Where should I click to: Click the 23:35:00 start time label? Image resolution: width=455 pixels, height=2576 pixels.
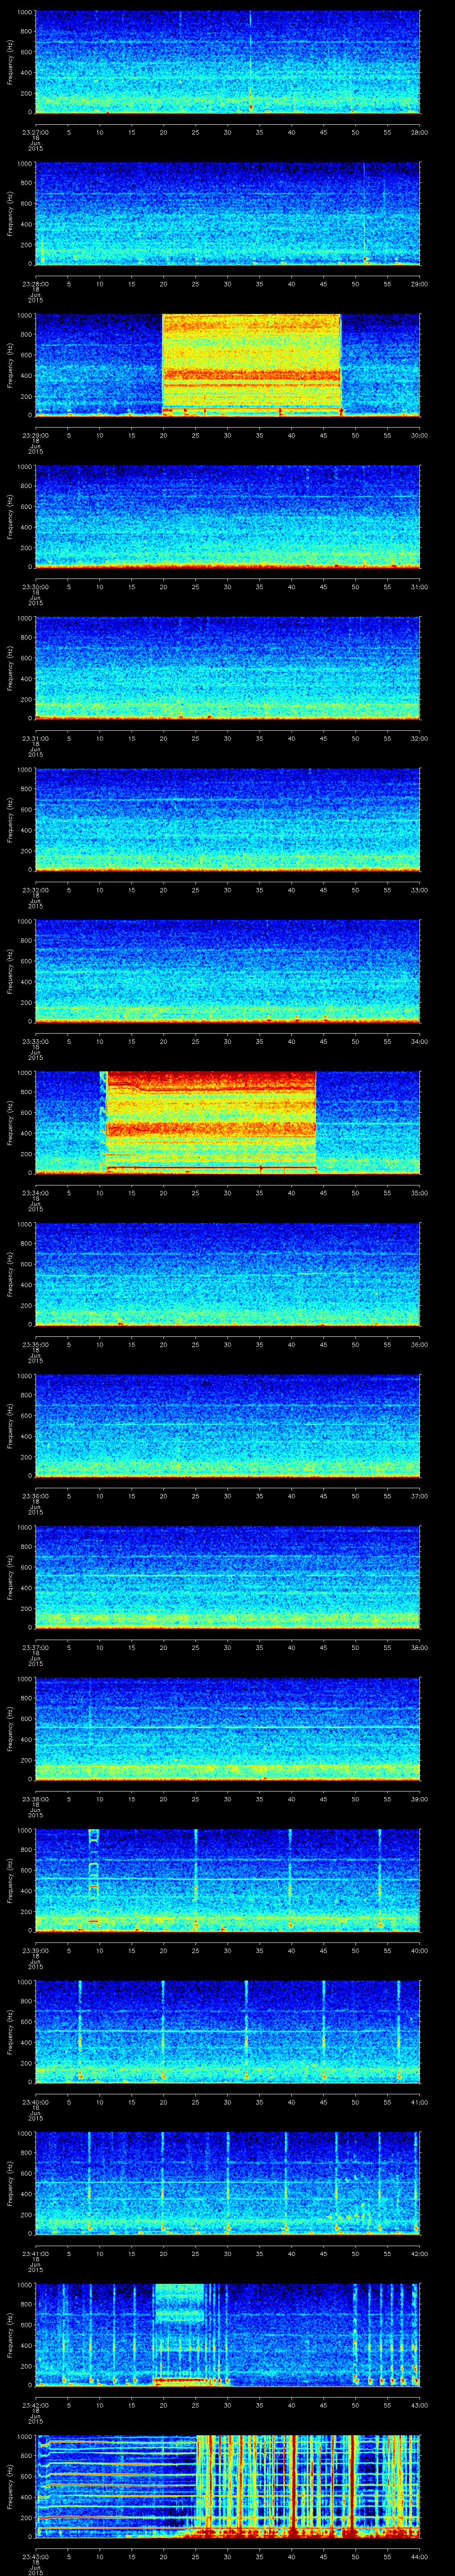point(35,1345)
